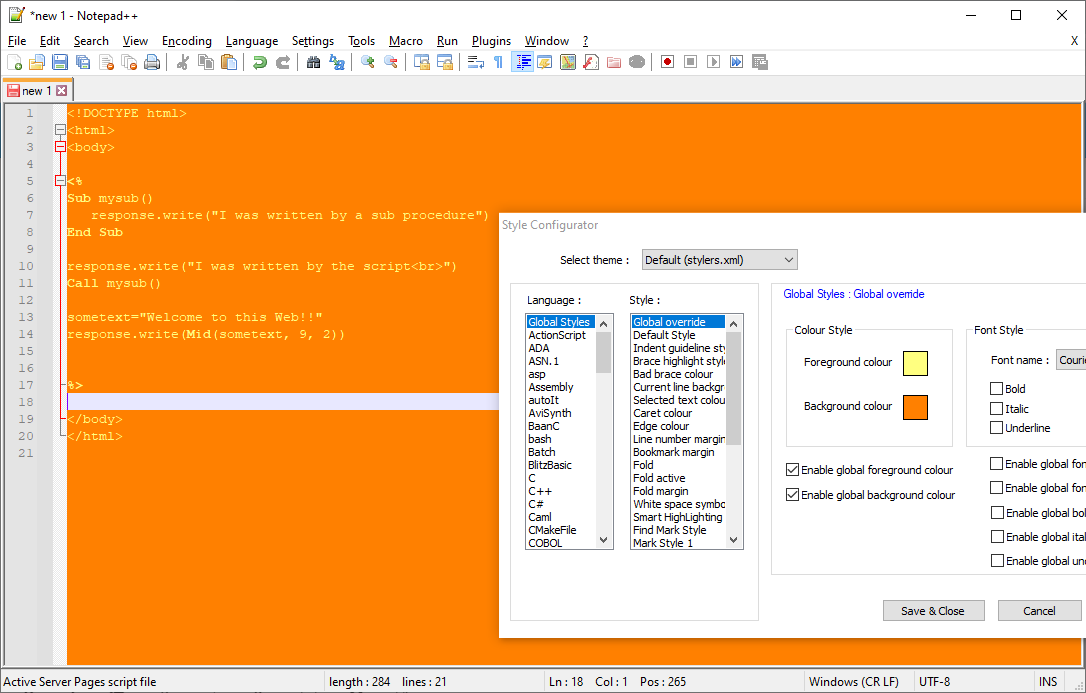
Task: Click the Copy toolbar icon
Action: [206, 62]
